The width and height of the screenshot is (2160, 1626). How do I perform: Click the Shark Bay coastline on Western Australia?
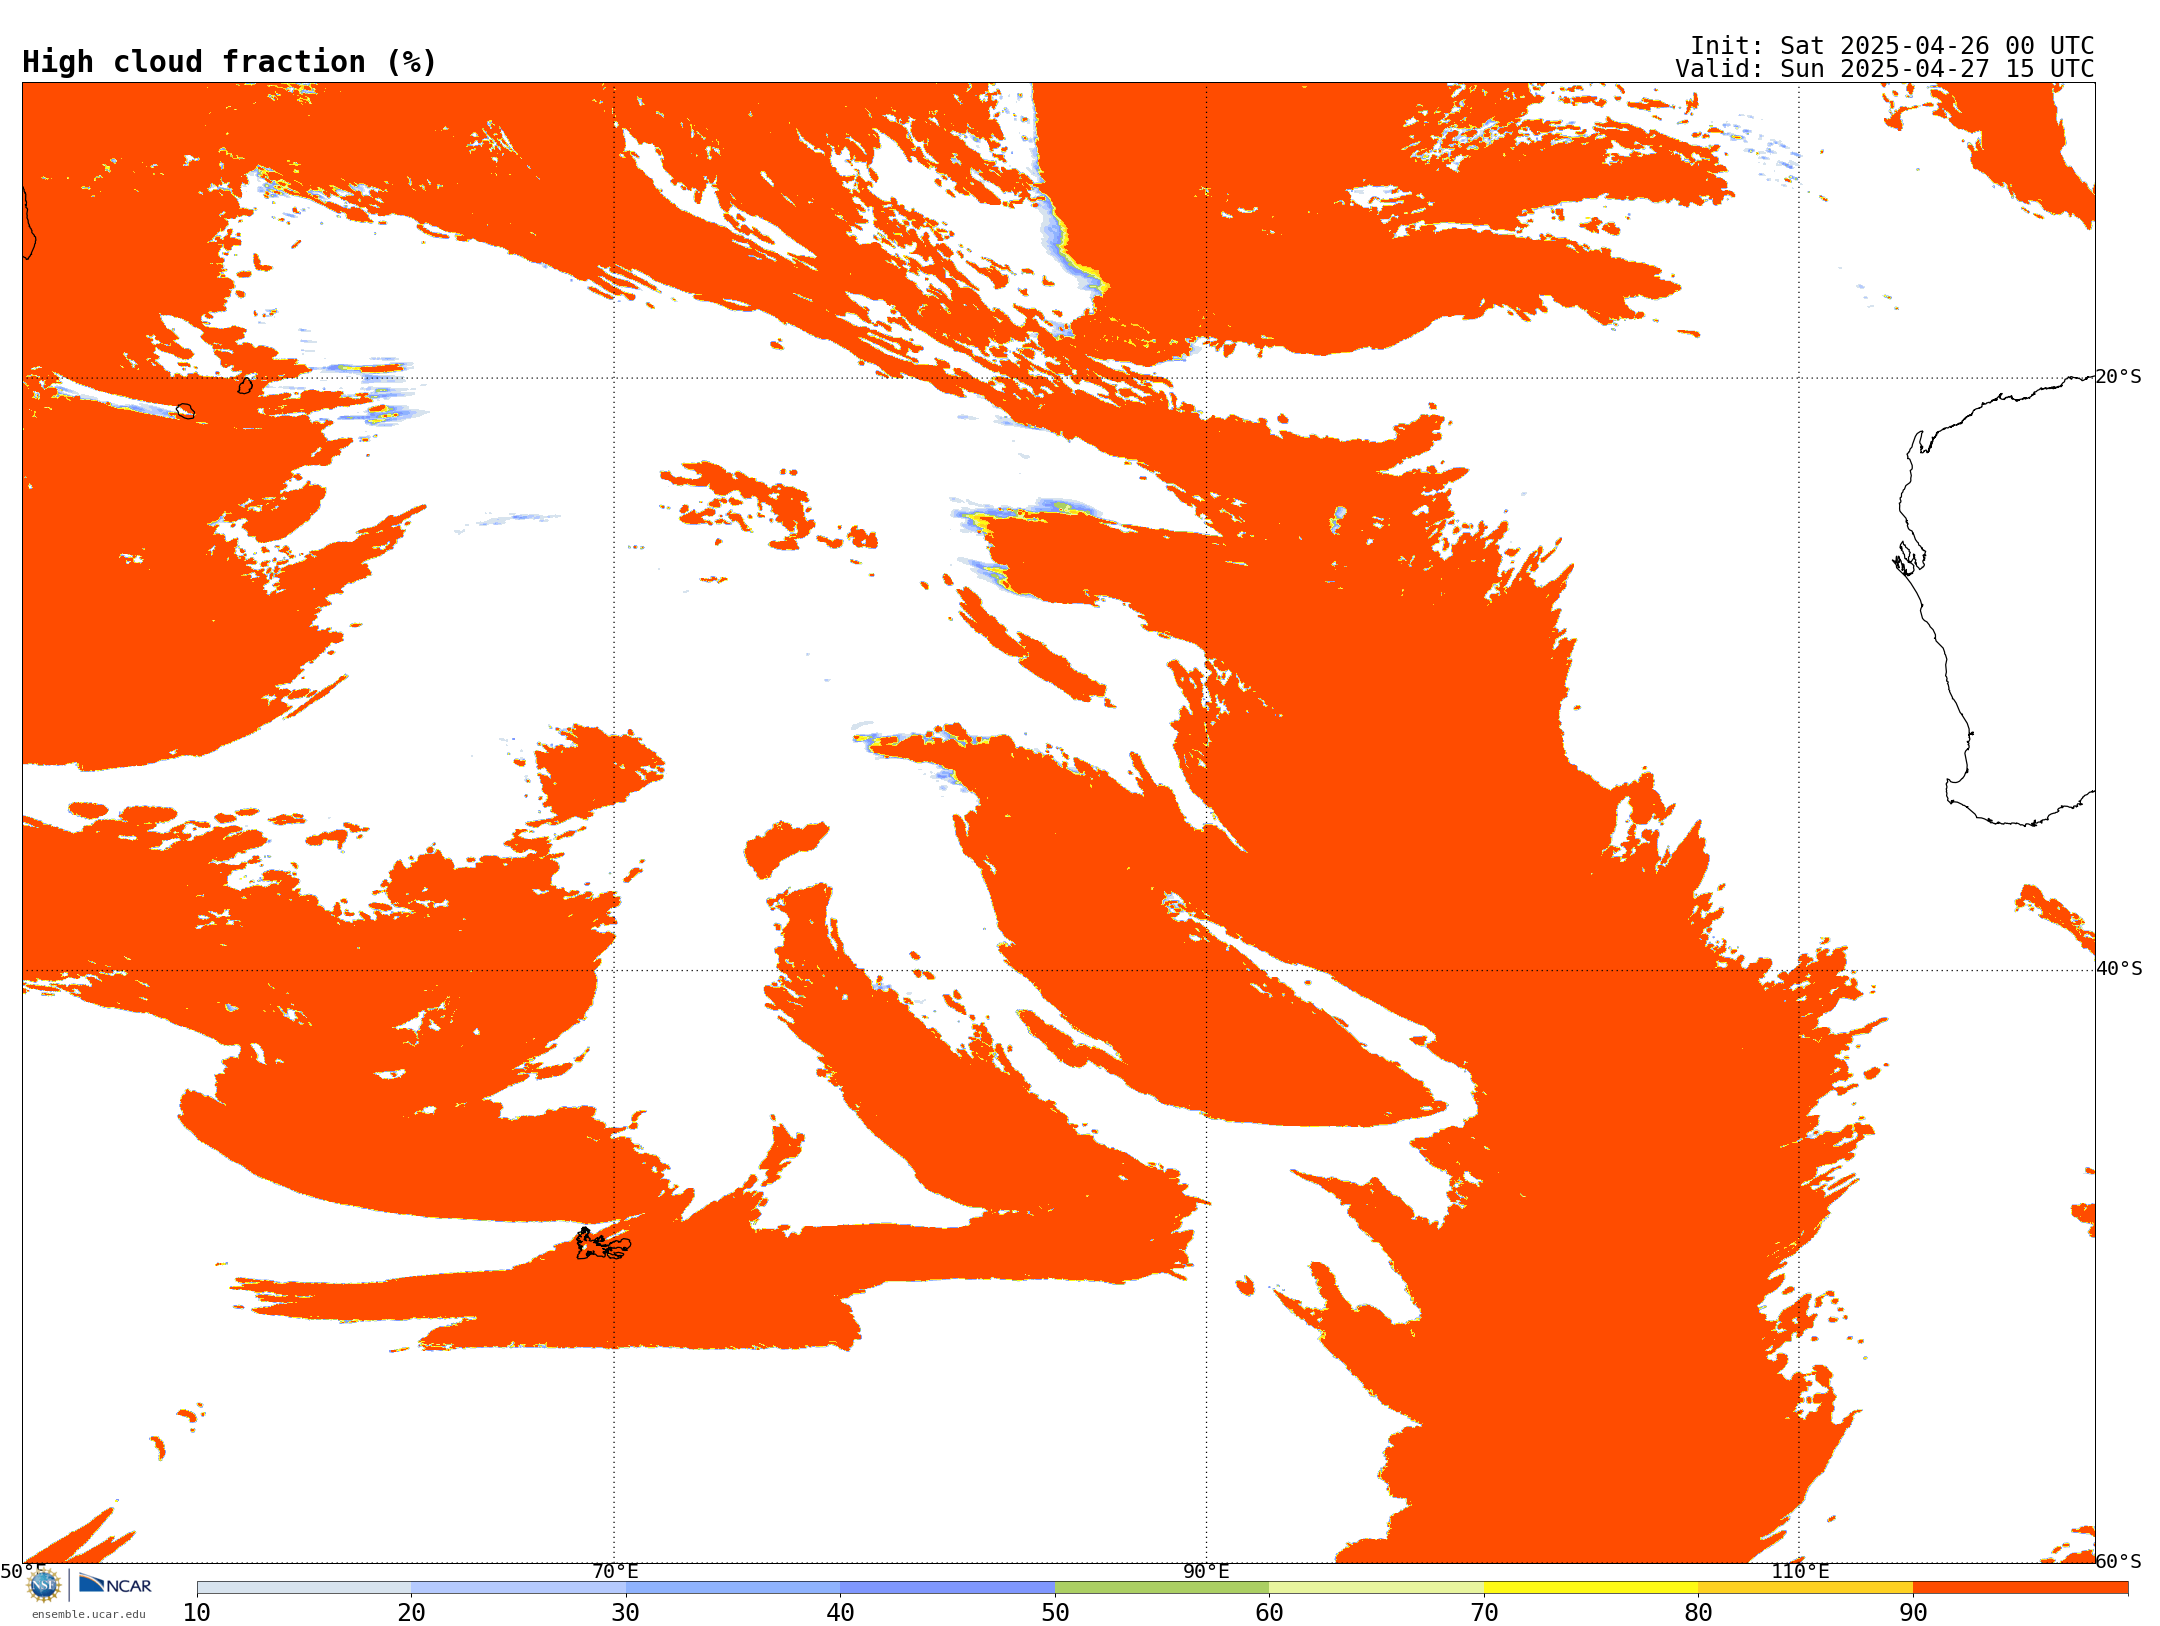1909,558
